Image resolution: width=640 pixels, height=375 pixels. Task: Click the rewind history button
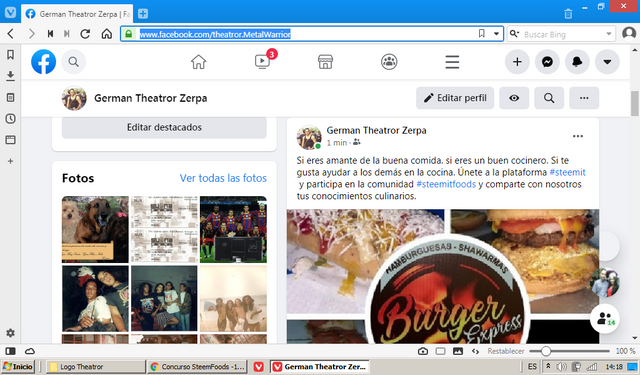[50, 34]
